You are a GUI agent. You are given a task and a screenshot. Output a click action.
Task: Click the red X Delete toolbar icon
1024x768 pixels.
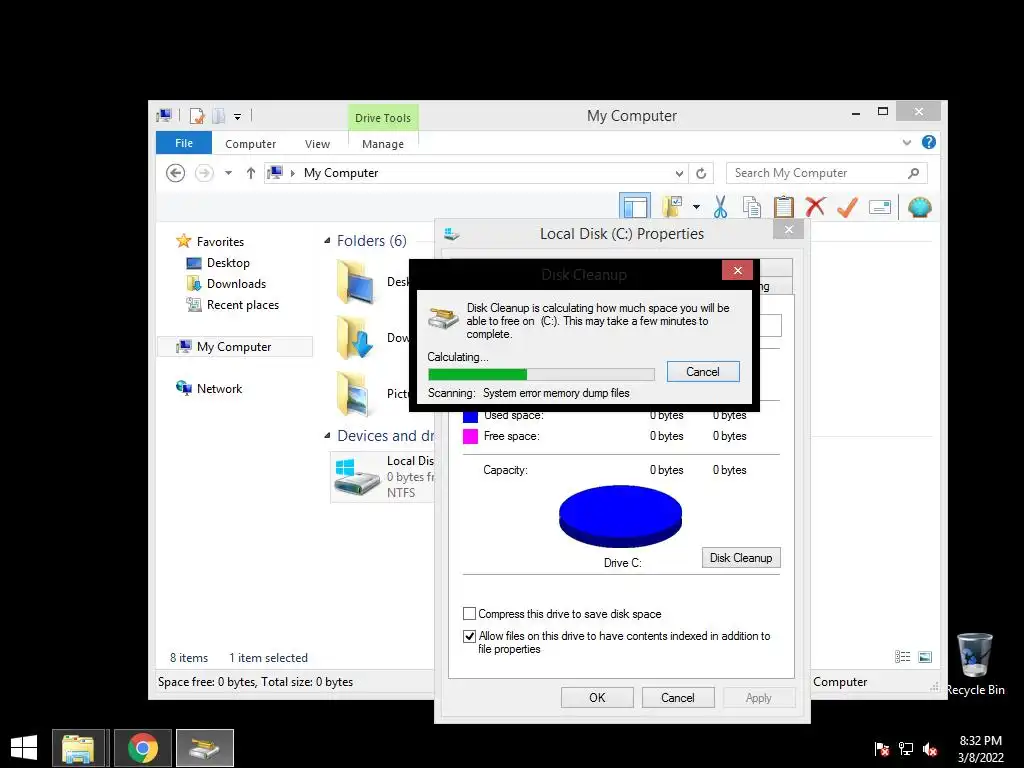(815, 207)
